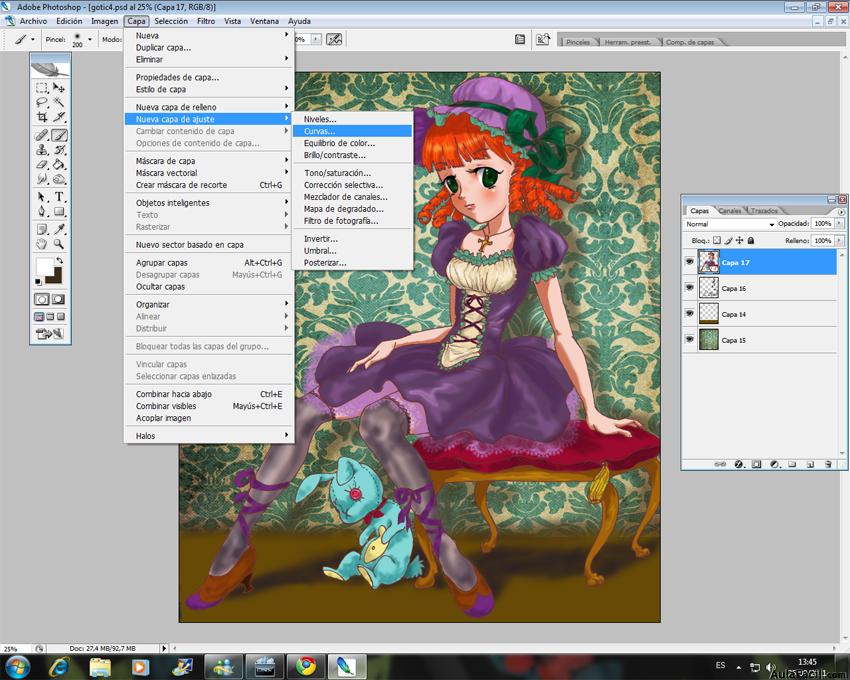
Task: Click Acoplar imagen entry
Action: [x=209, y=418]
